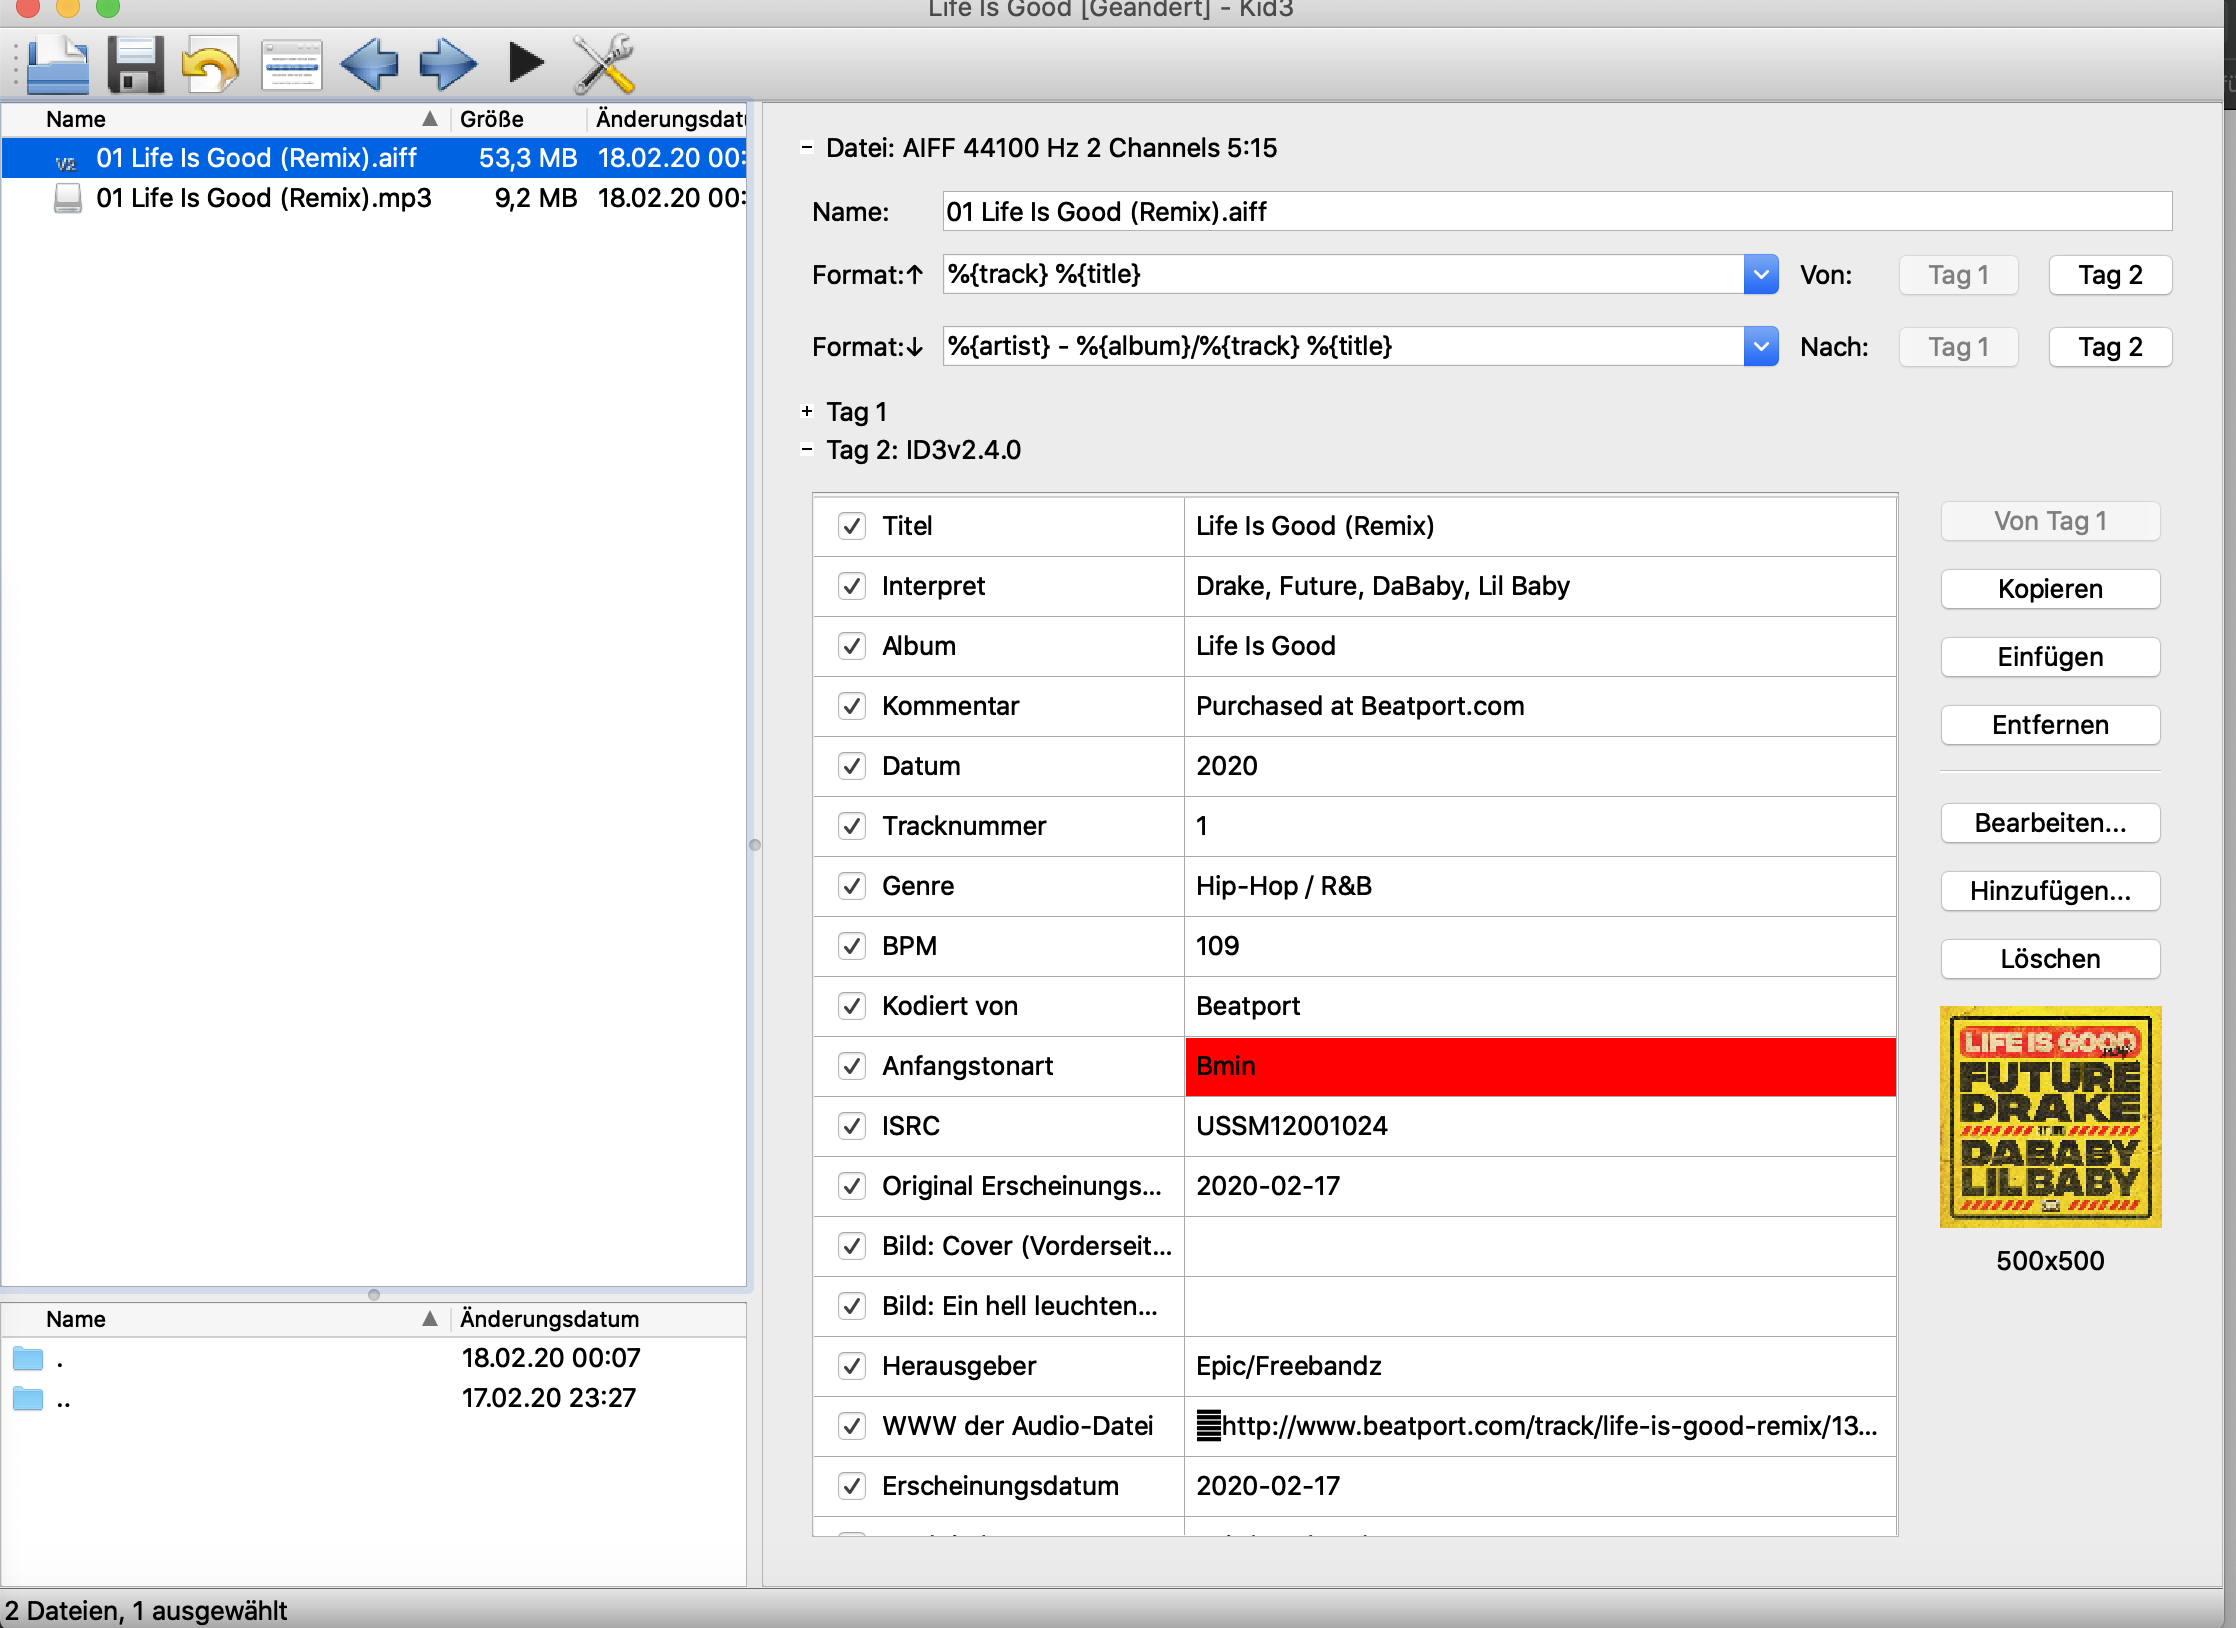Open the lower Format dropdown arrow

coord(1760,346)
